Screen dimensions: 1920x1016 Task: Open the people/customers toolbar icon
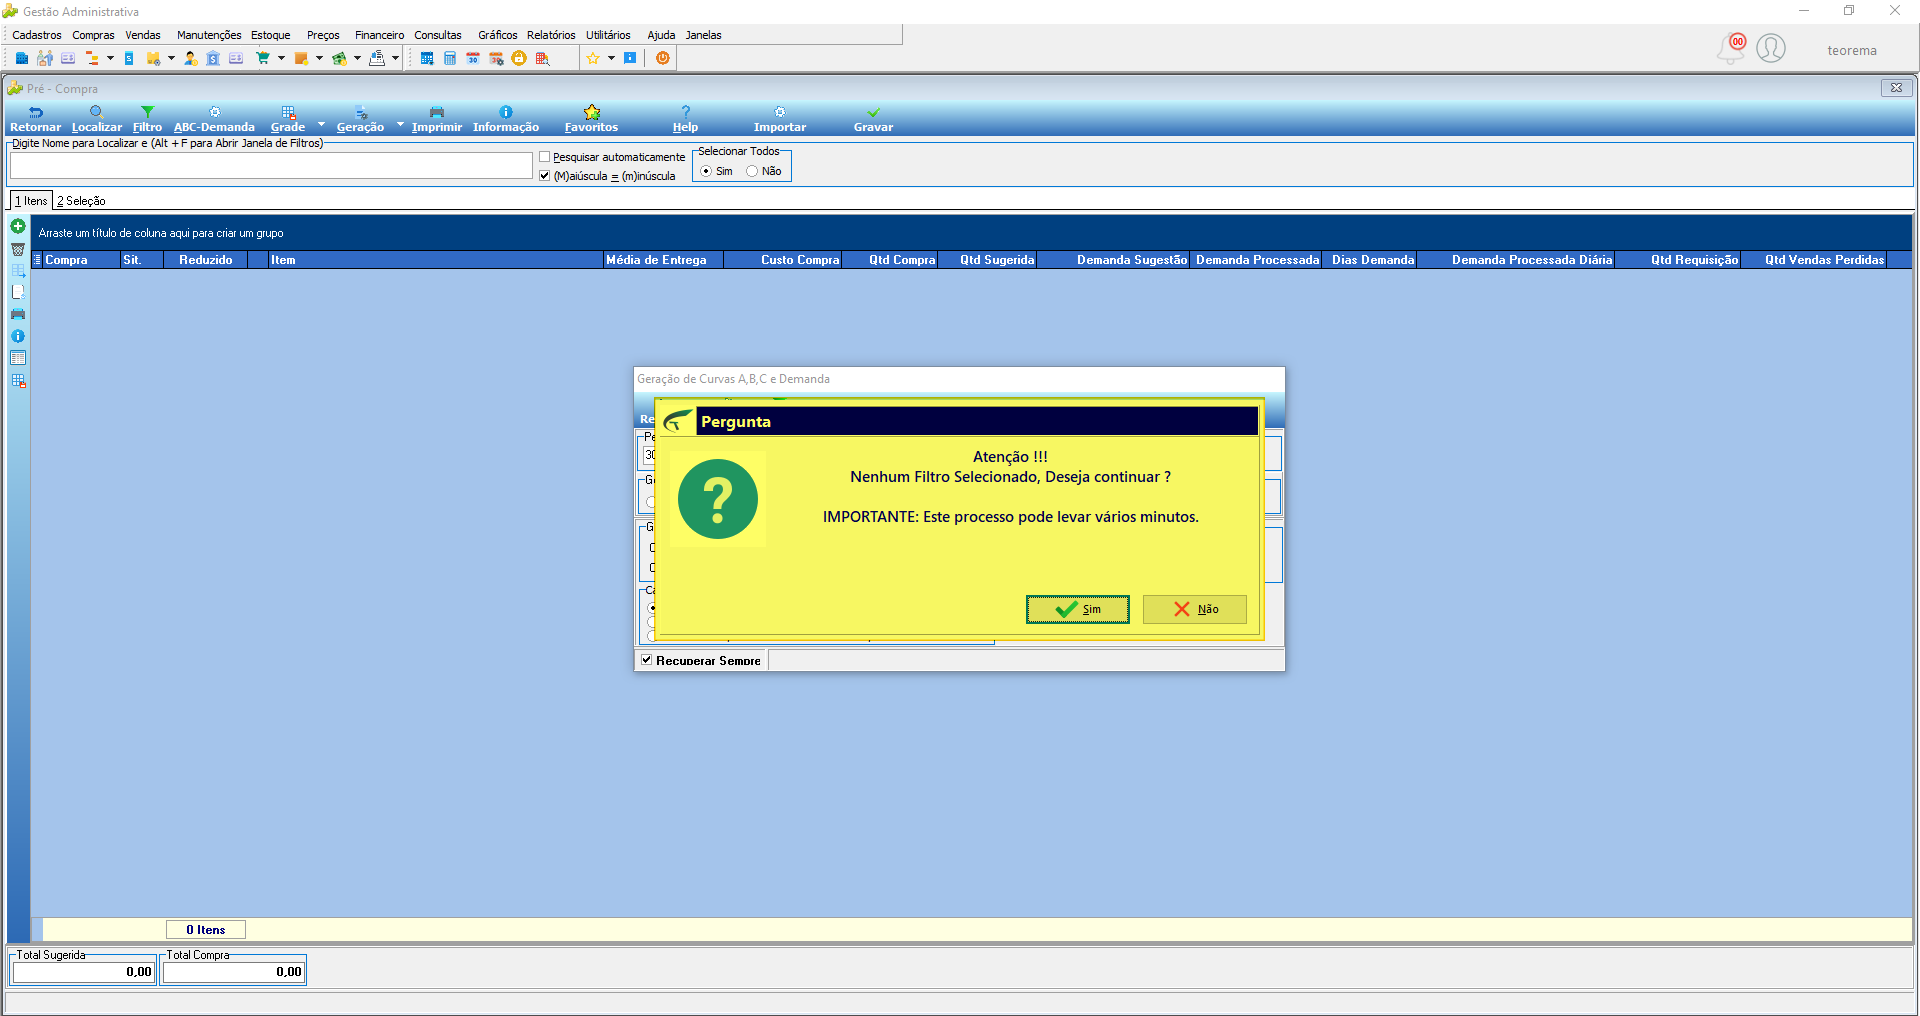[x=45, y=58]
